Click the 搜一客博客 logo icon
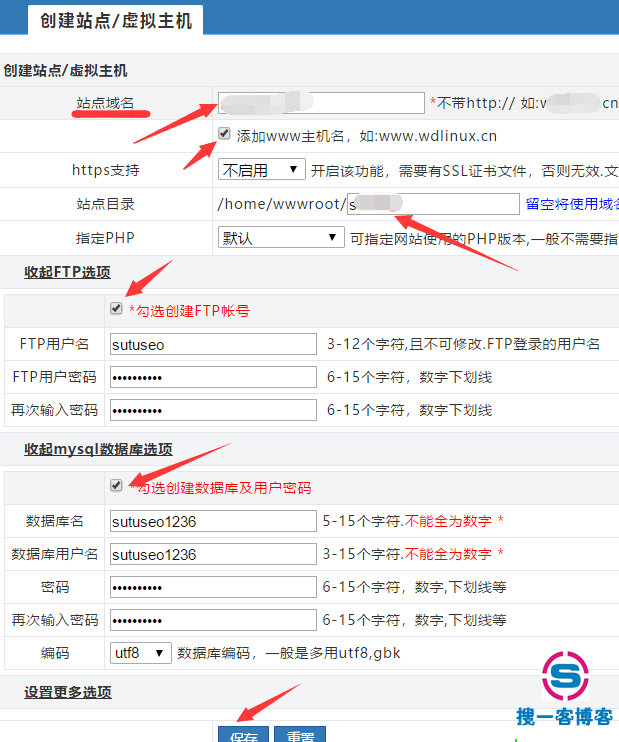Screen dimensions: 619x742 (565, 678)
